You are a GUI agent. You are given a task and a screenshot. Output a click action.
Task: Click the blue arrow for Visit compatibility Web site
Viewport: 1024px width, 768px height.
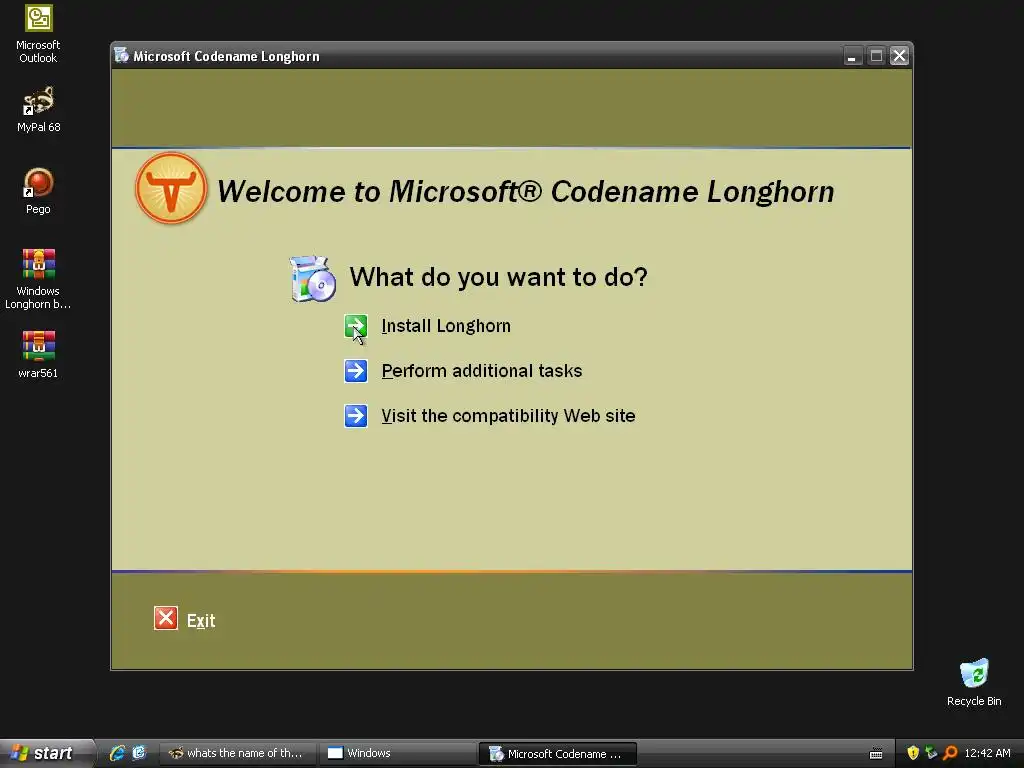[356, 415]
